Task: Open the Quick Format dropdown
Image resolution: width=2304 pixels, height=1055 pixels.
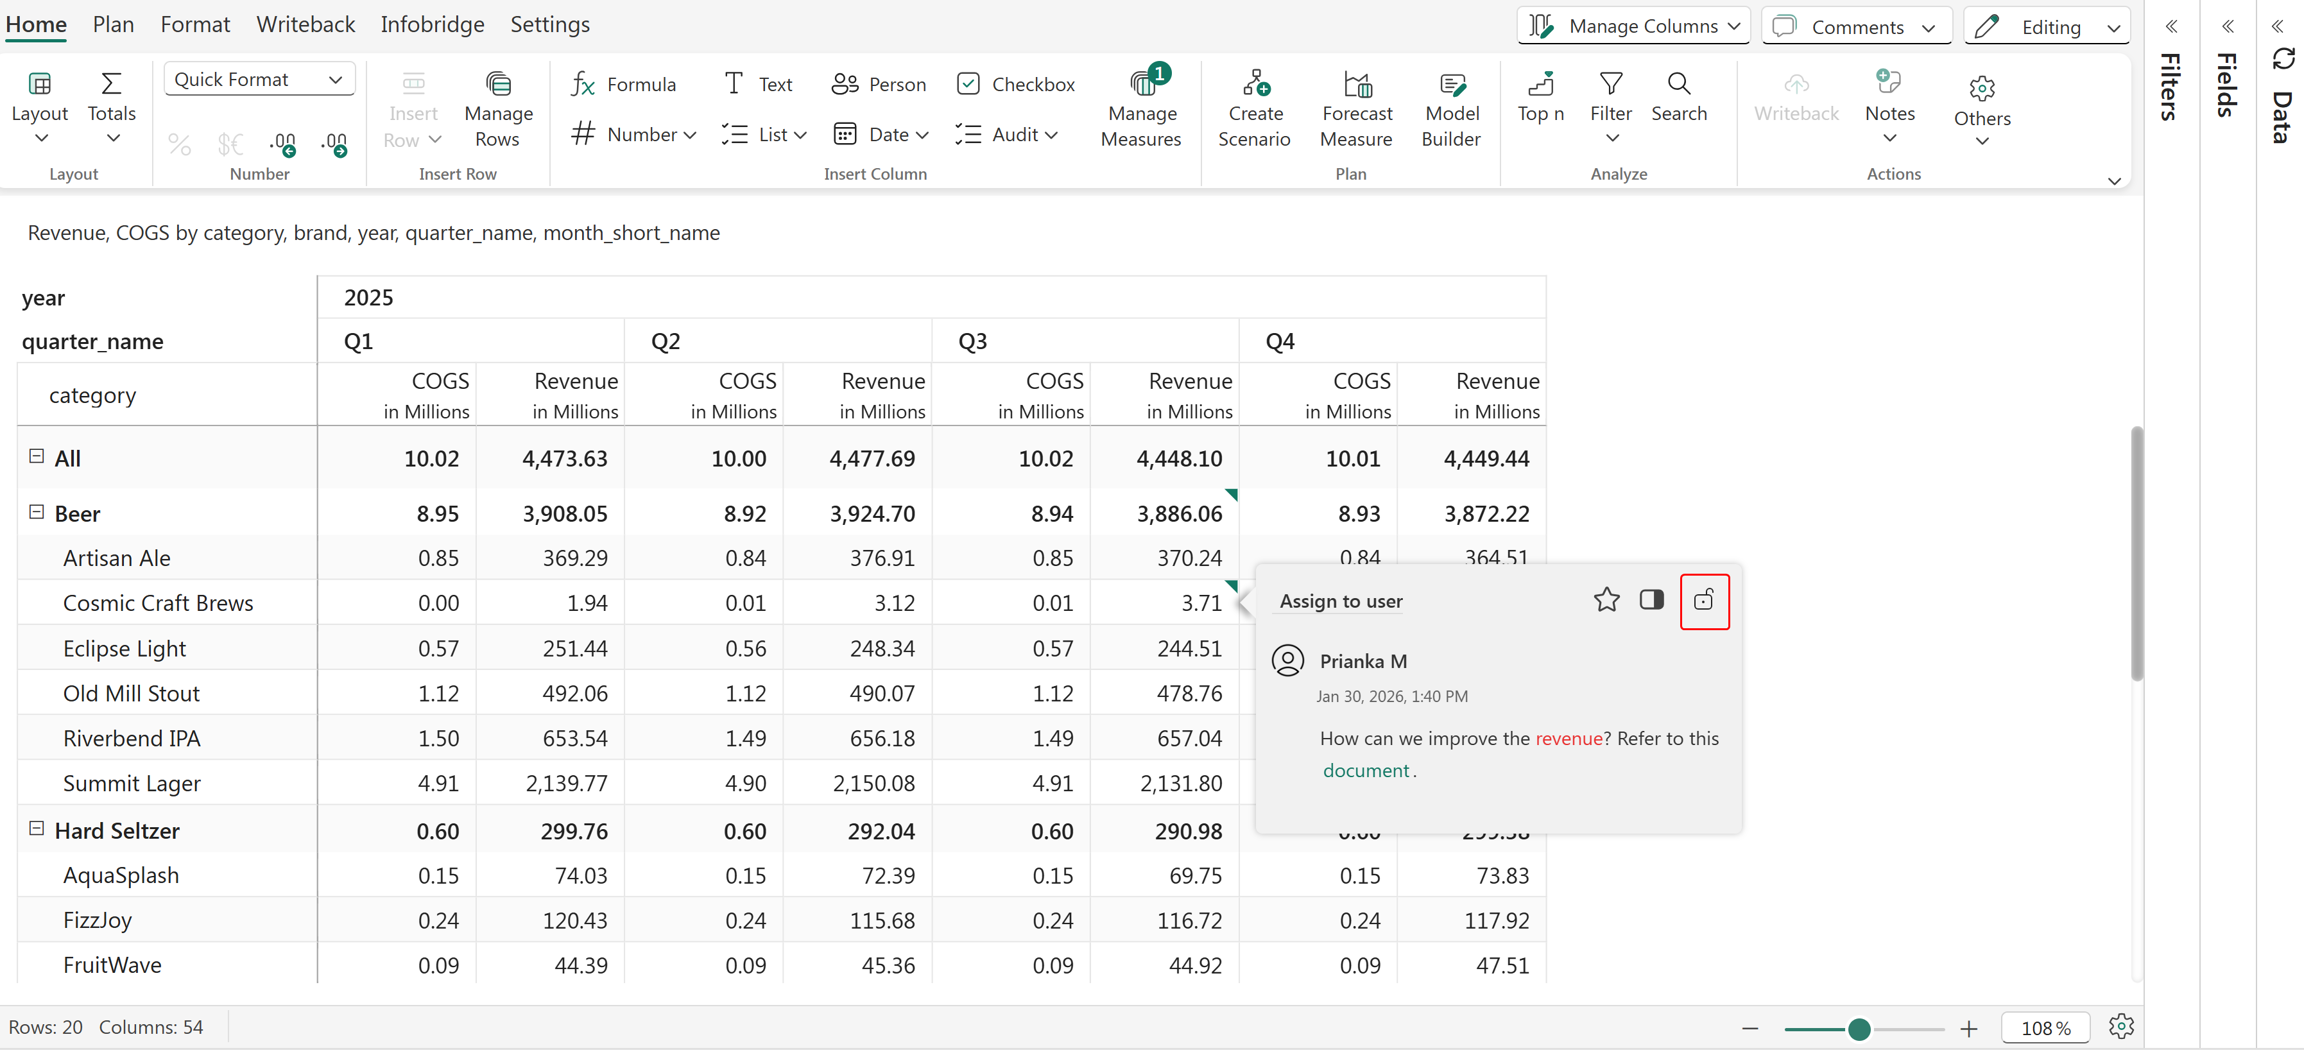Action: 259,79
